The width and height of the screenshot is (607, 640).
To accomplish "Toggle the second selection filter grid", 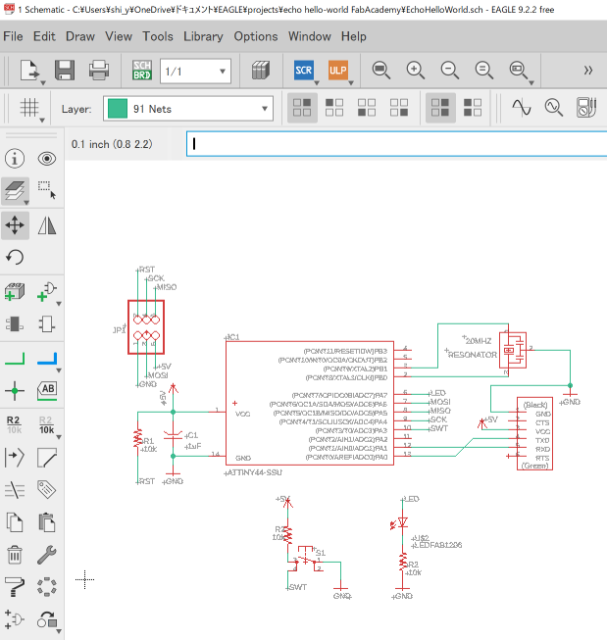I will [334, 108].
